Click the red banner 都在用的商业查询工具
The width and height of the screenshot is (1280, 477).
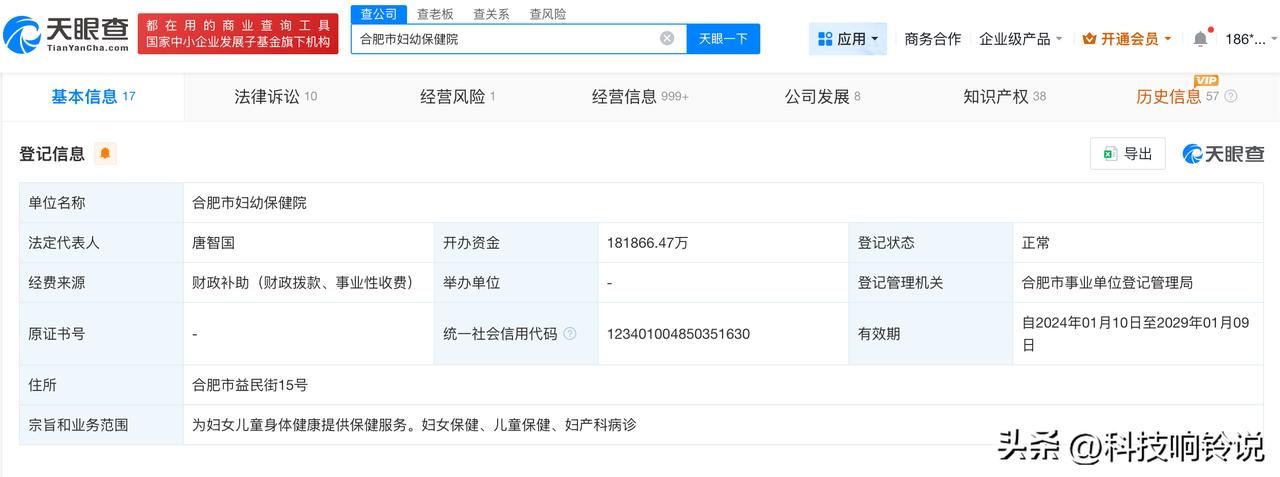pos(238,34)
